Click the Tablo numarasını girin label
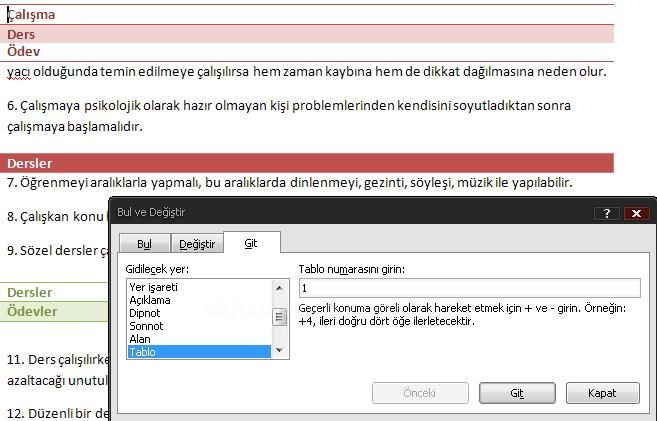Screen dimensions: 657x421 click(x=352, y=269)
